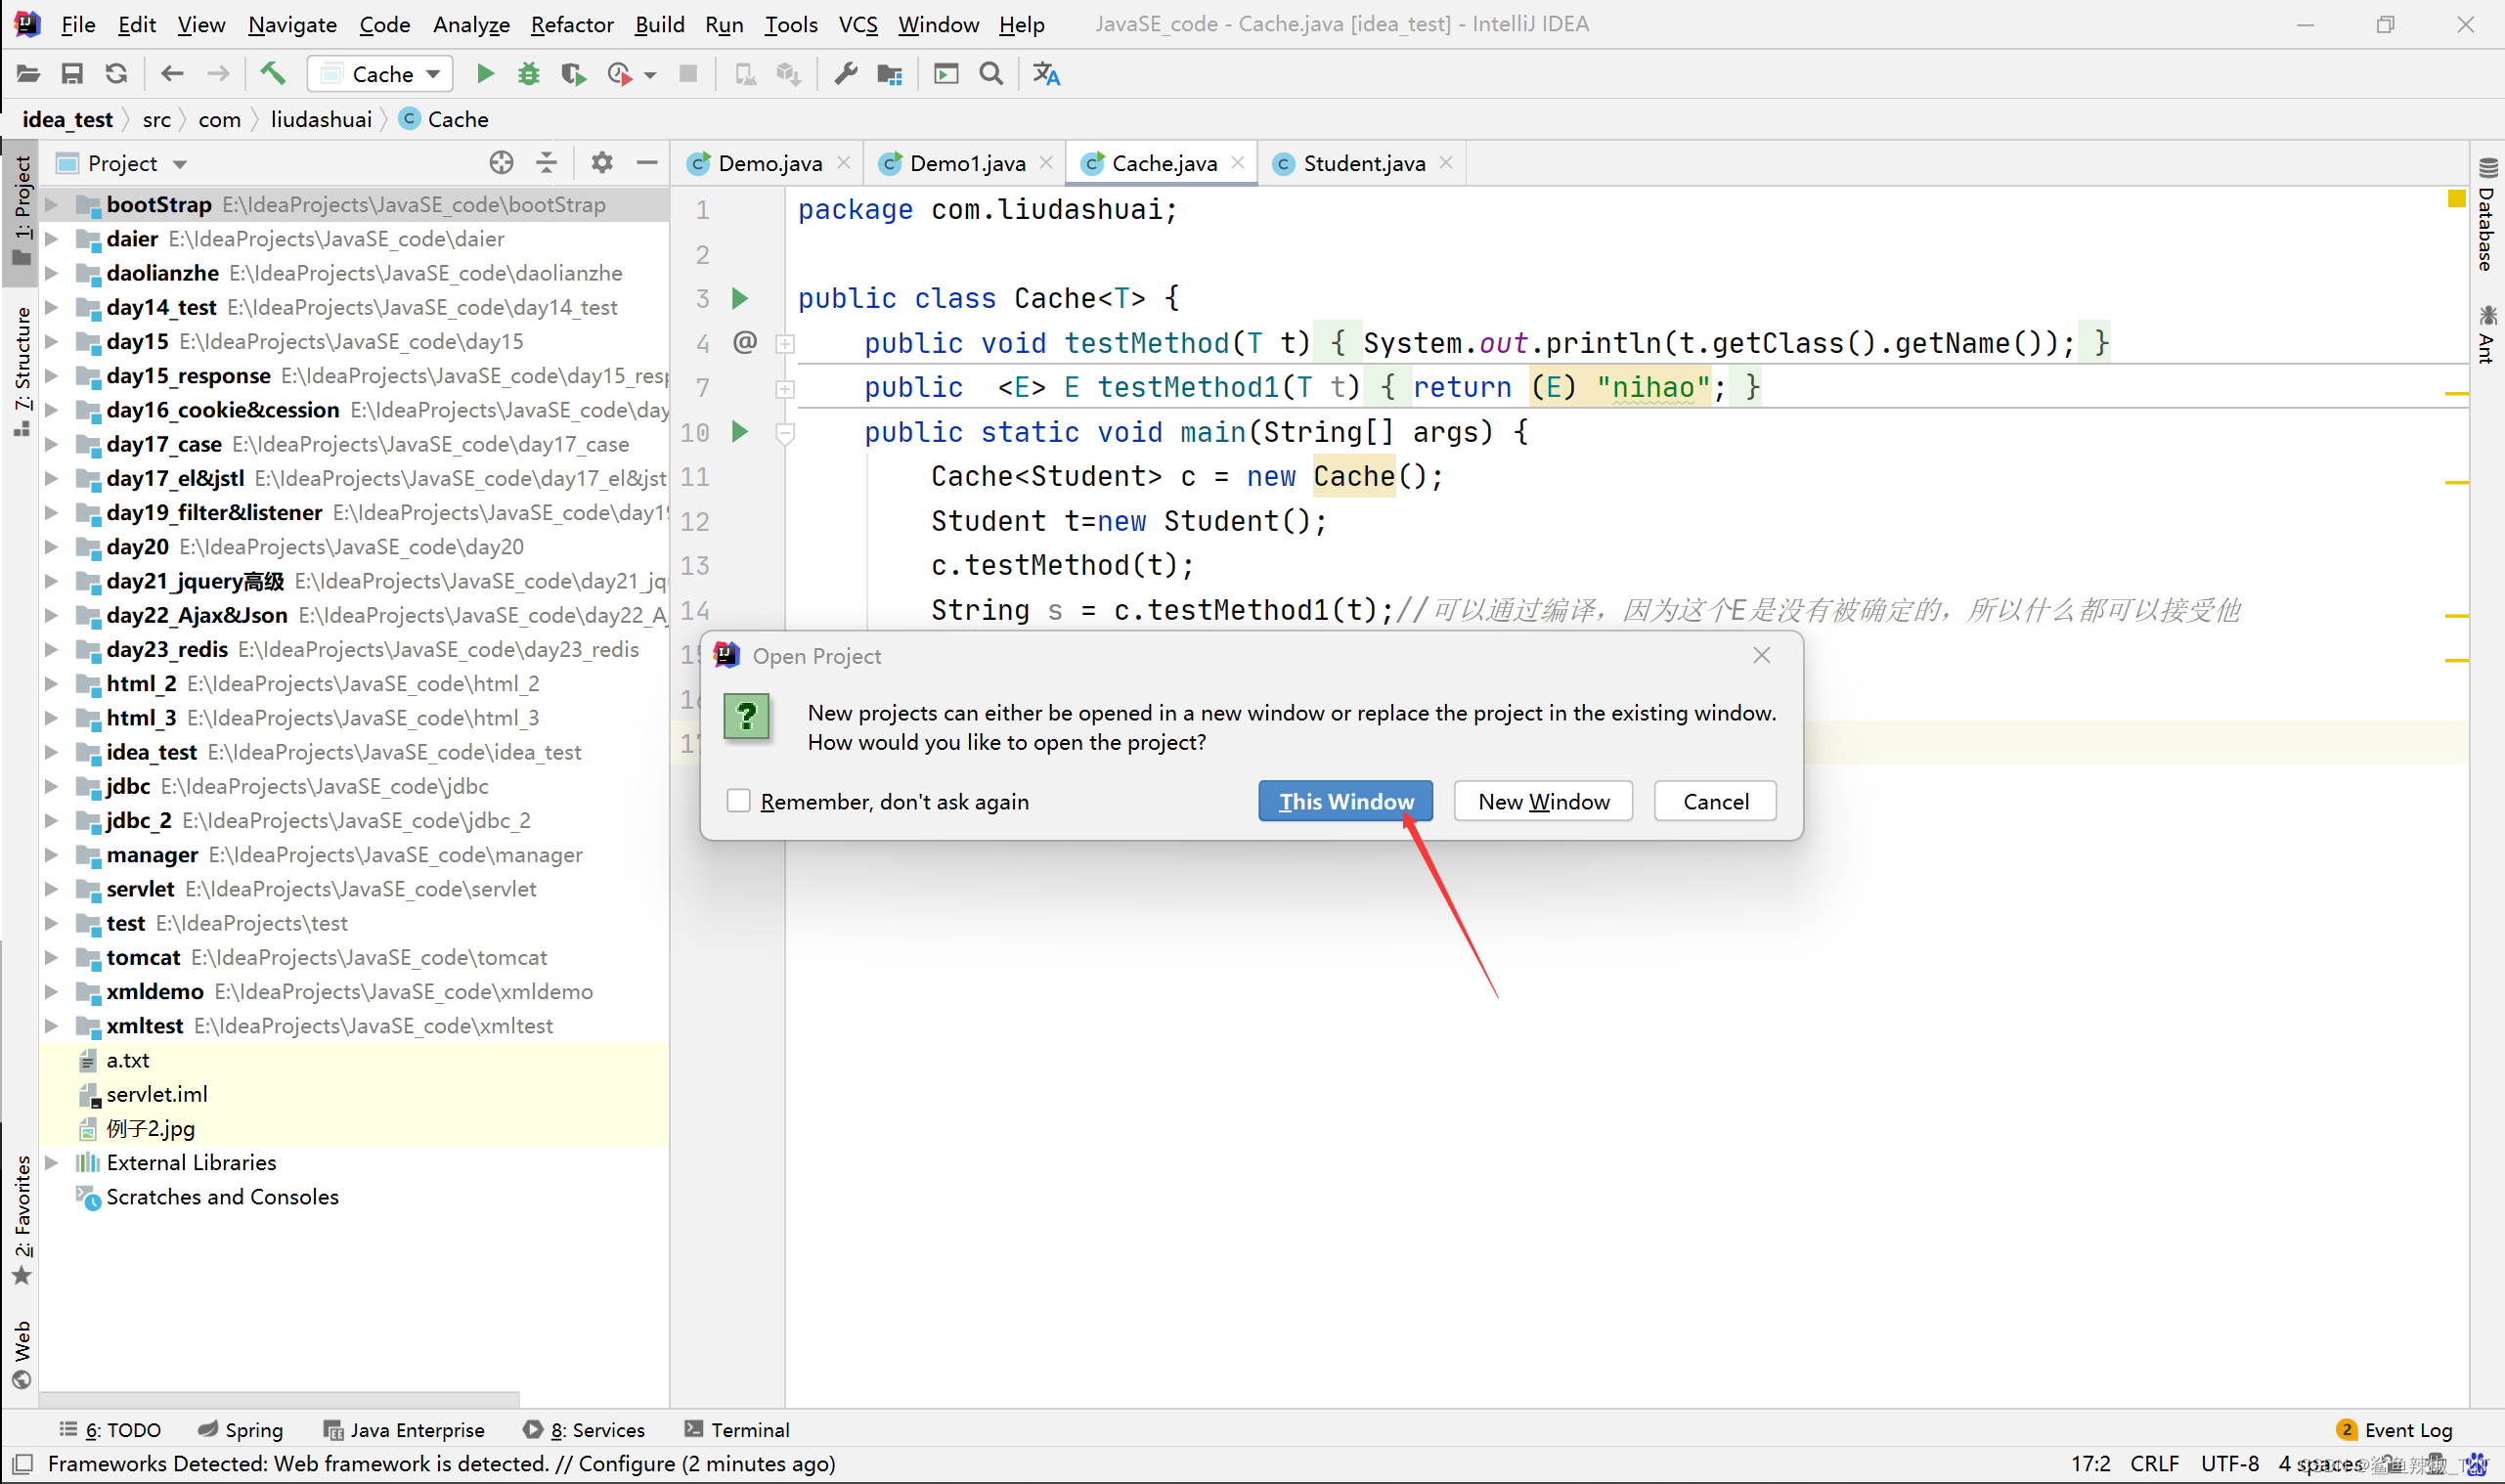
Task: Check Remember, don't ask again
Action: (x=738, y=801)
